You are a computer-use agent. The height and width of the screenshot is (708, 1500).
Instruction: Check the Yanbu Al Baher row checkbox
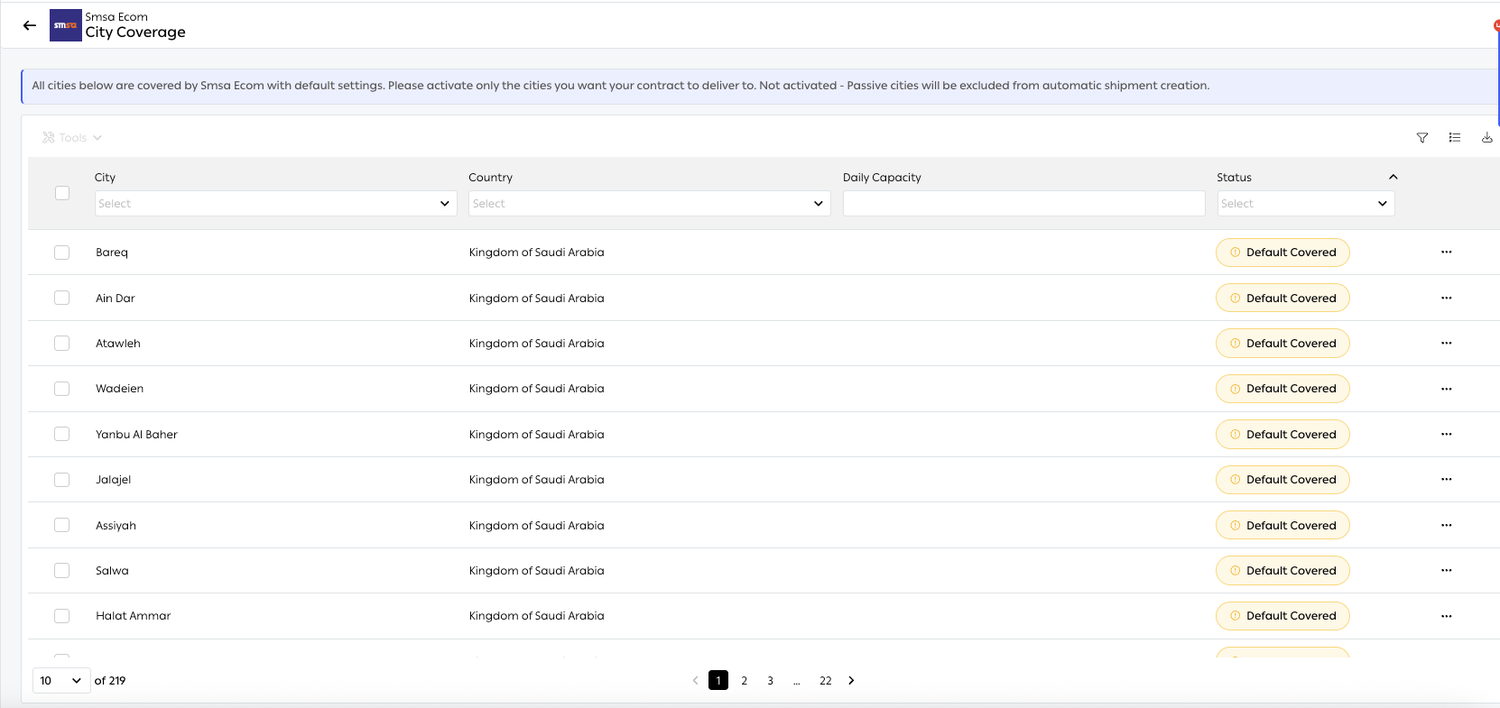point(62,434)
